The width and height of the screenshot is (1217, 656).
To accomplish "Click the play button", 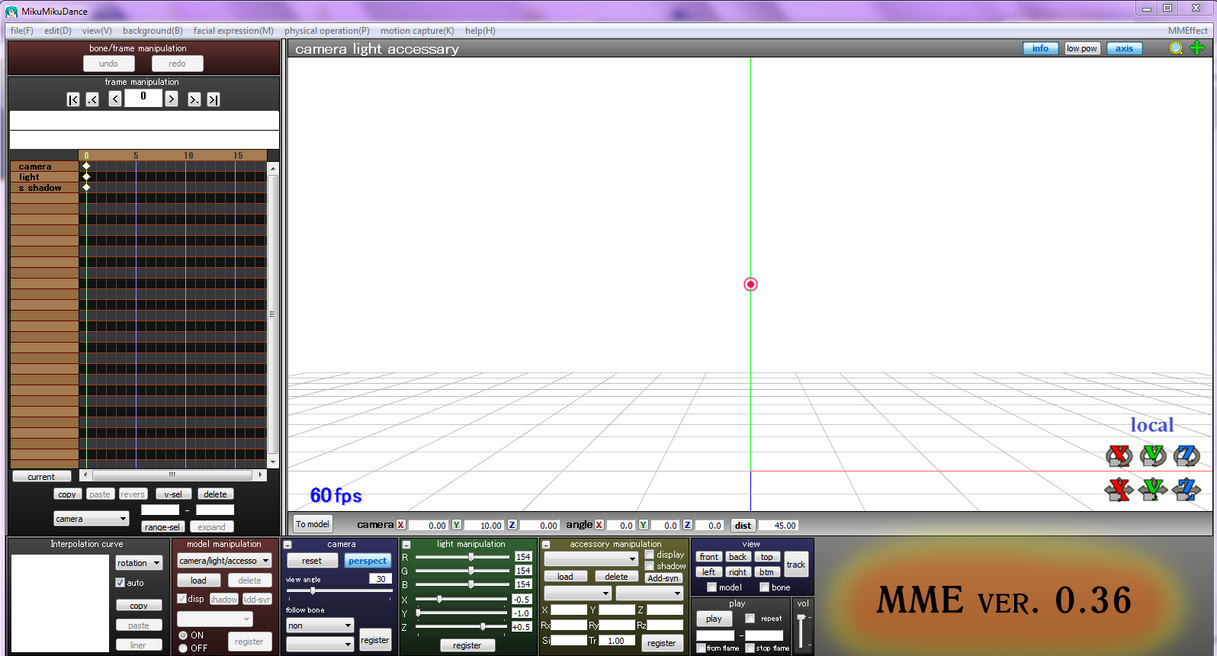I will [713, 619].
